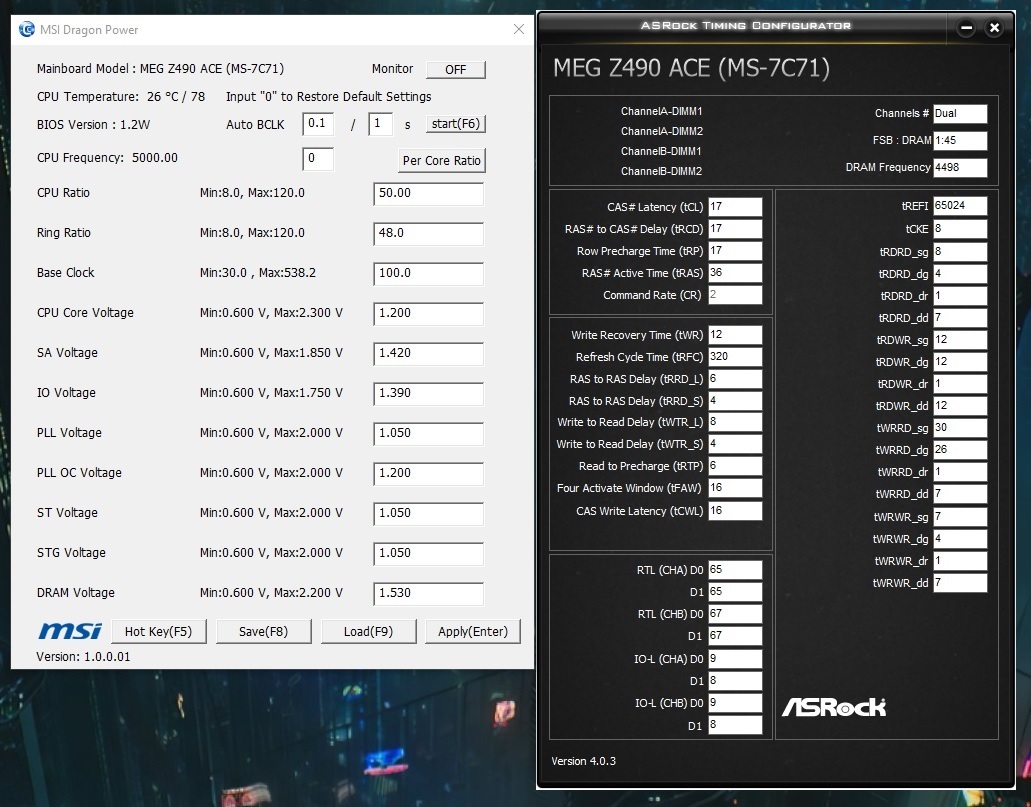Edit the Read to Precharge (tRTP) field
This screenshot has width=1031, height=807.
tap(735, 466)
